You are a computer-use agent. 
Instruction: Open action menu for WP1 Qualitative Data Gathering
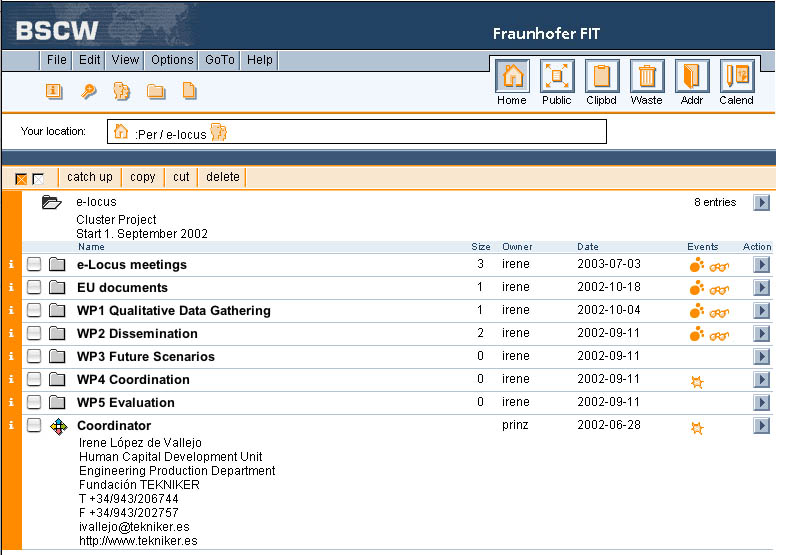click(761, 311)
